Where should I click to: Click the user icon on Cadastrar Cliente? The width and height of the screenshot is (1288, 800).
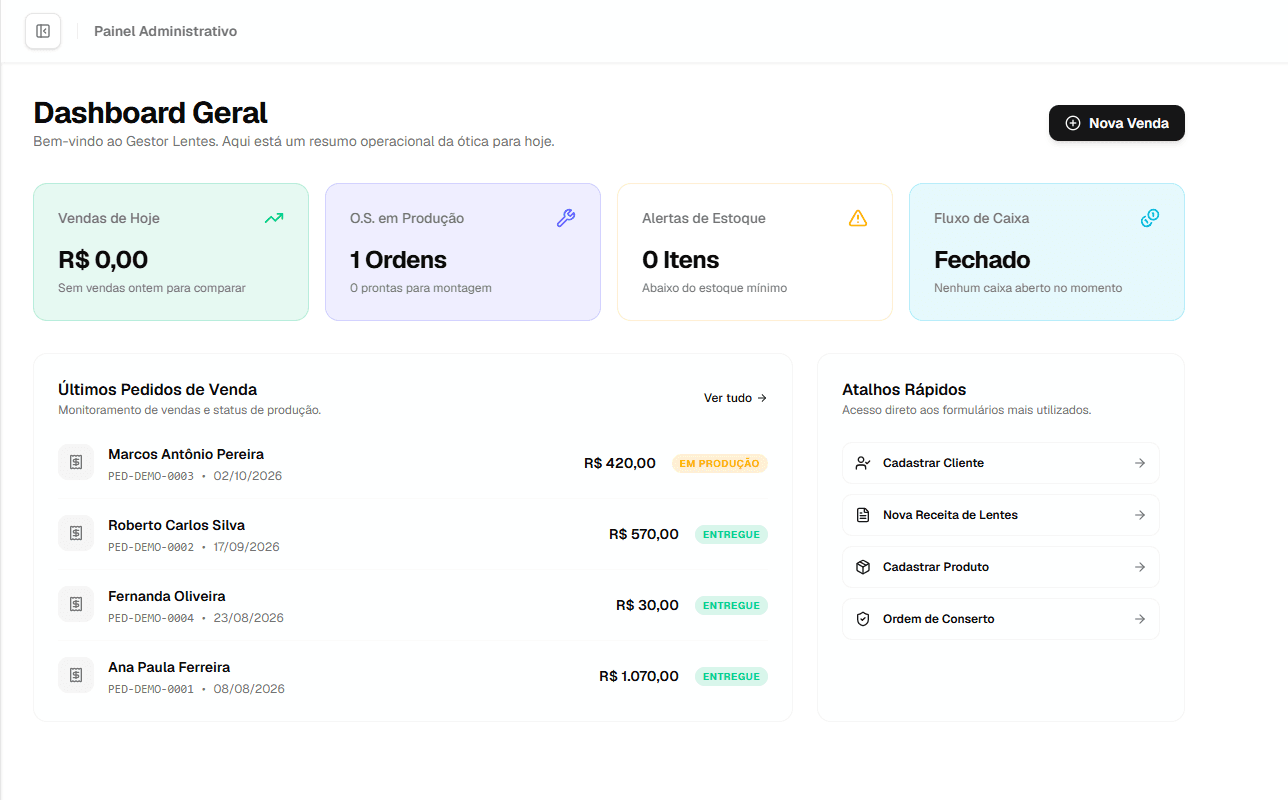point(863,463)
